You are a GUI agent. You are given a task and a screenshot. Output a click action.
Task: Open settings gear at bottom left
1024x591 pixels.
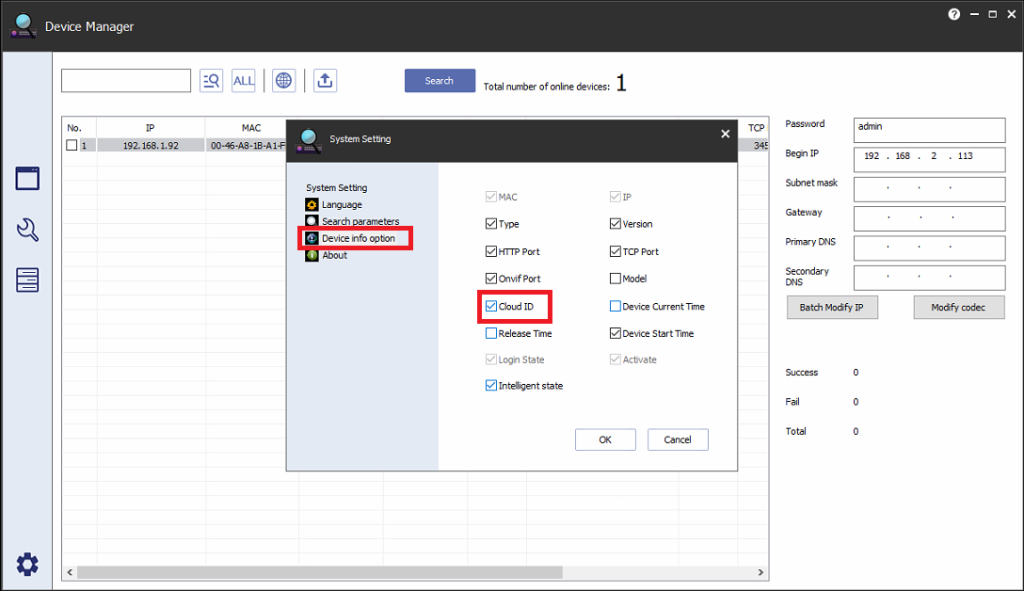tap(27, 564)
